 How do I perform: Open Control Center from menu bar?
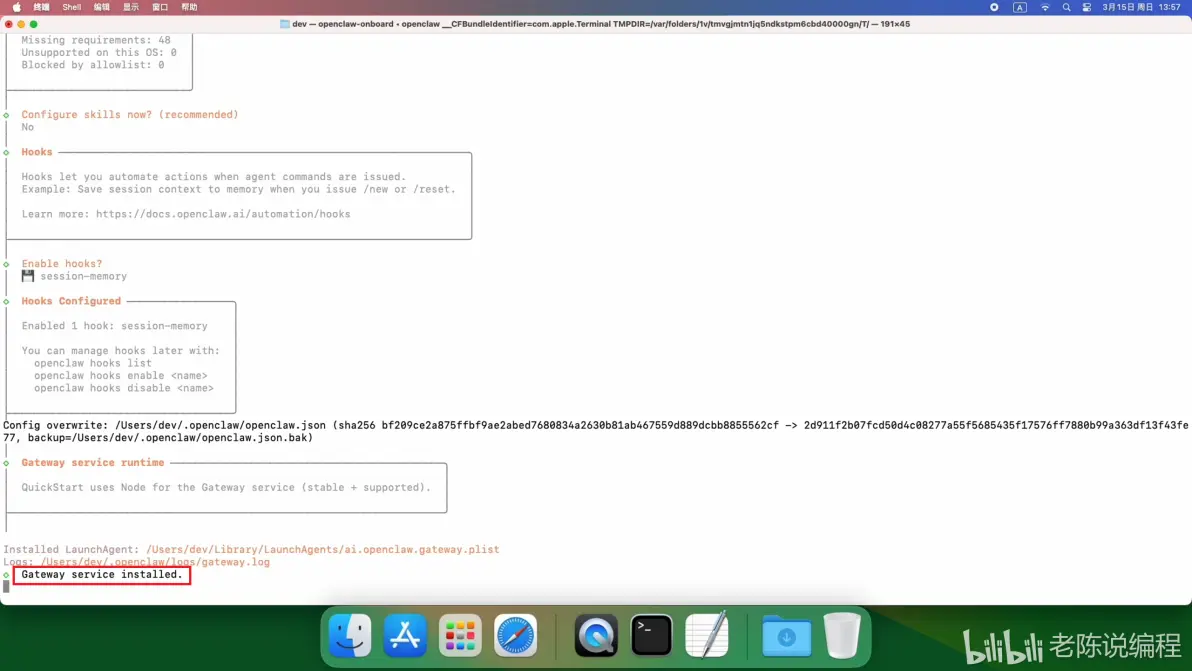pos(1086,7)
